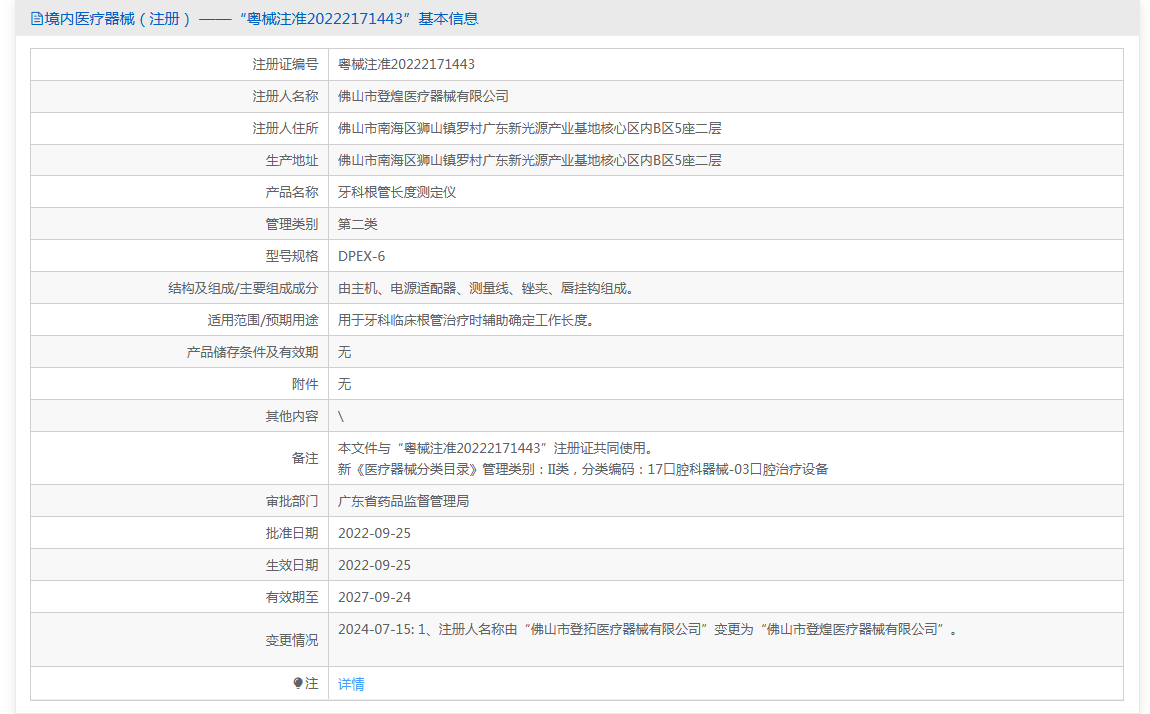Click the 注册人住所 label cell
This screenshot has height=714, width=1150.
coord(179,128)
